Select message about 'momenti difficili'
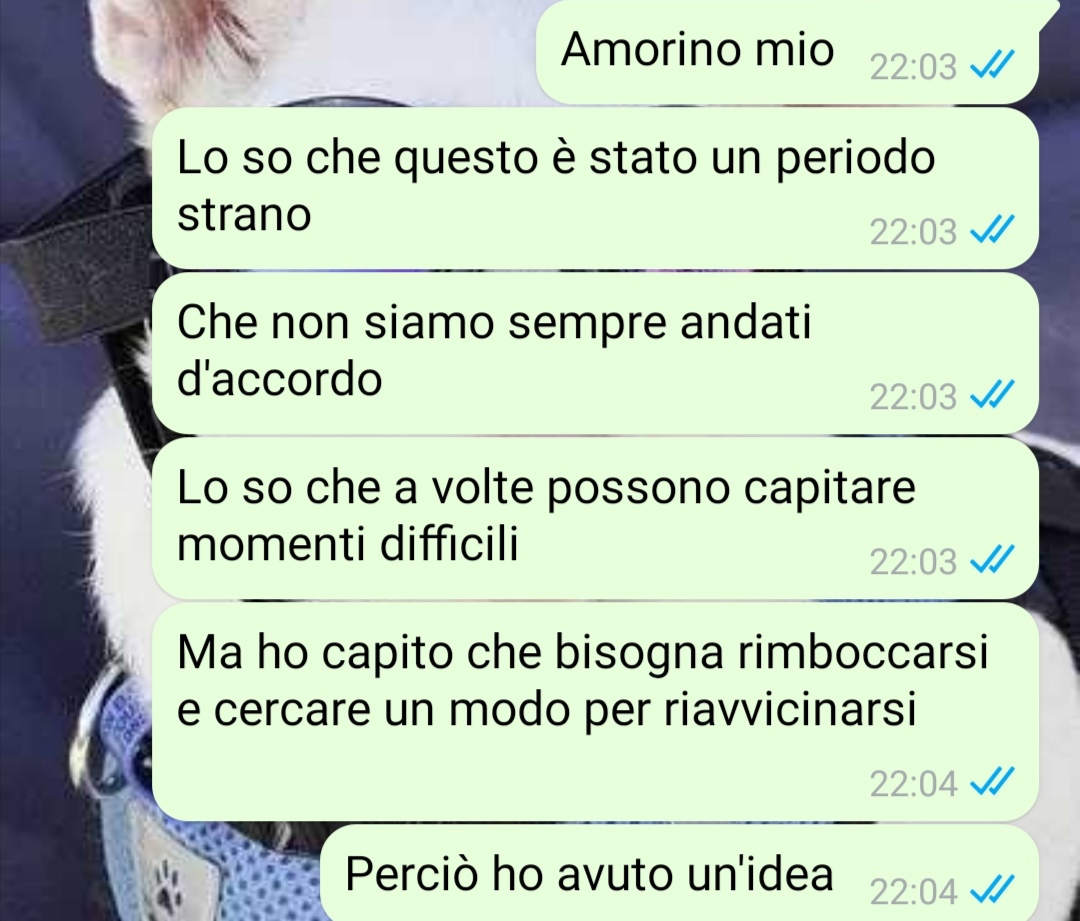Screen dimensions: 1080x921 595,518
